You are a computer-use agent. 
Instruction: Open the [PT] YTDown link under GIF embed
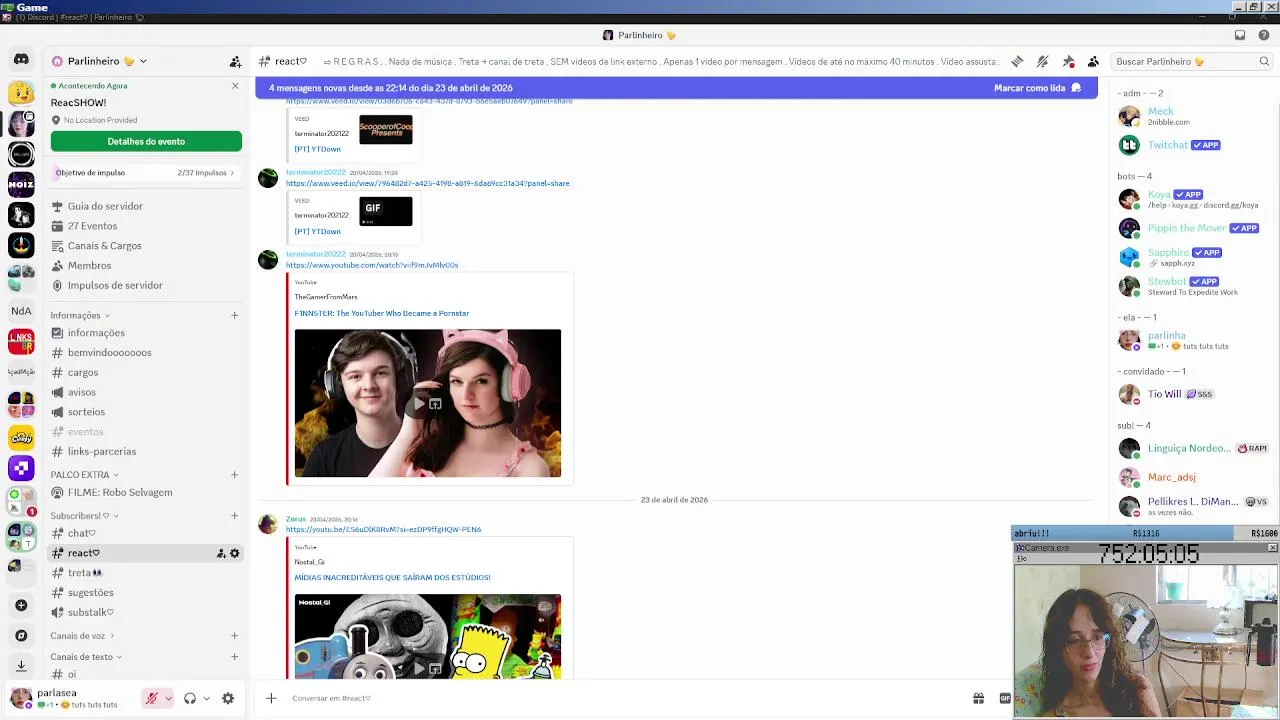(x=317, y=231)
